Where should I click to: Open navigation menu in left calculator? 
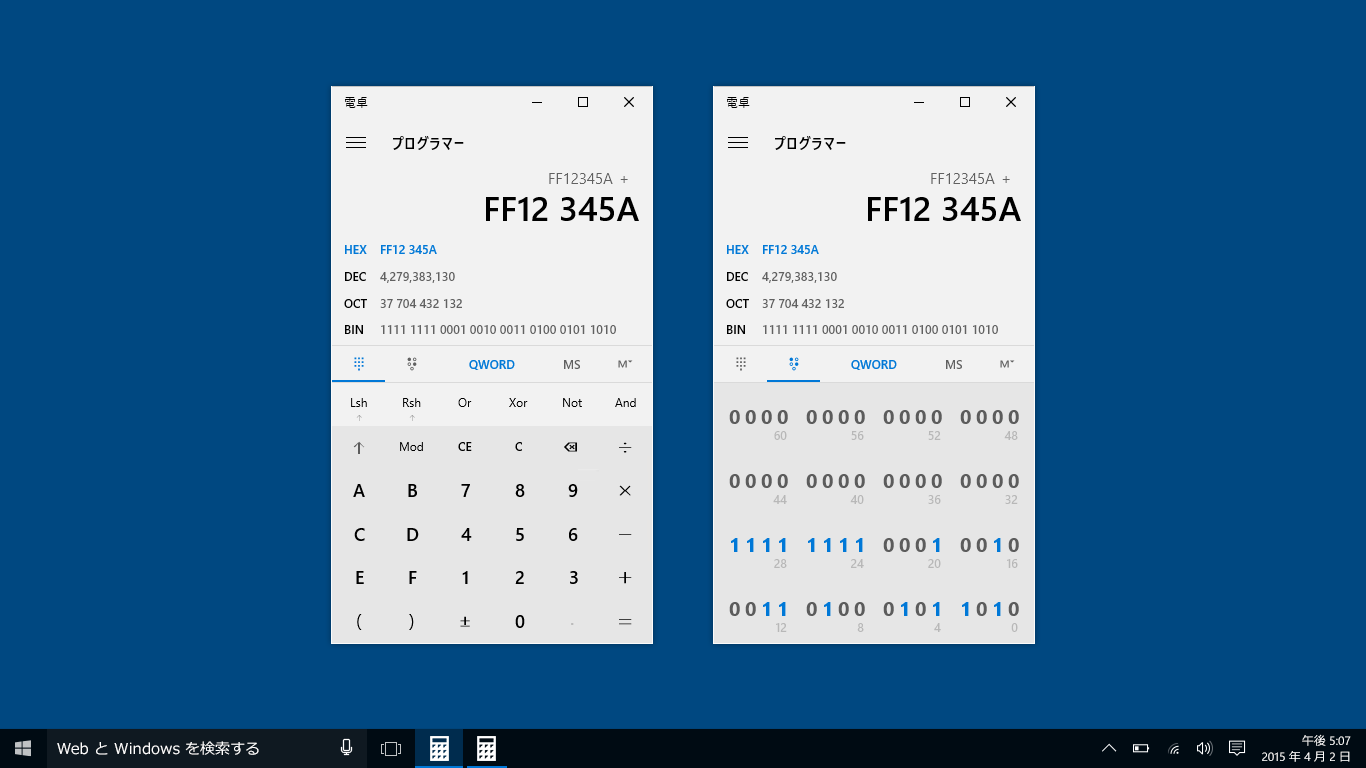point(356,142)
